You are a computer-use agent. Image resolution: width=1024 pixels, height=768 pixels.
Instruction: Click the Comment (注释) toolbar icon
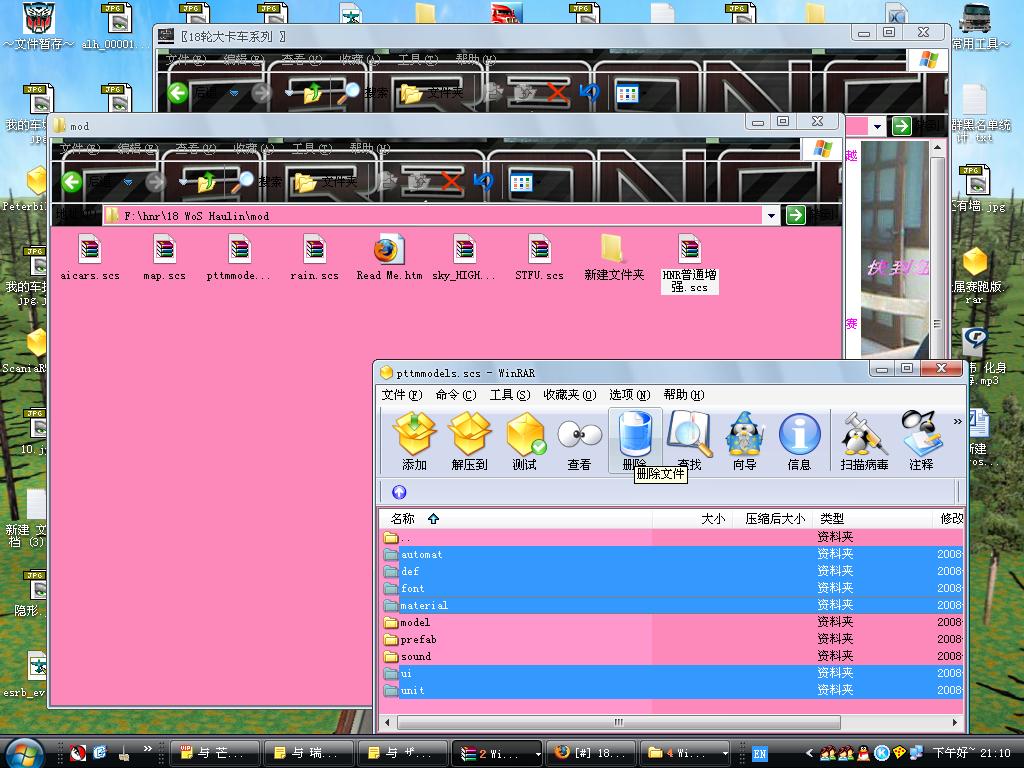click(921, 440)
